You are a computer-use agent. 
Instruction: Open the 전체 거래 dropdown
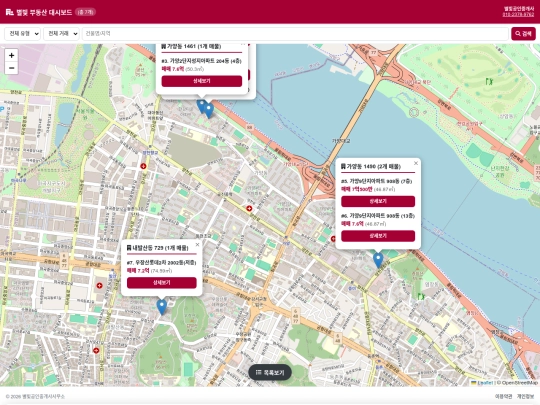61,34
